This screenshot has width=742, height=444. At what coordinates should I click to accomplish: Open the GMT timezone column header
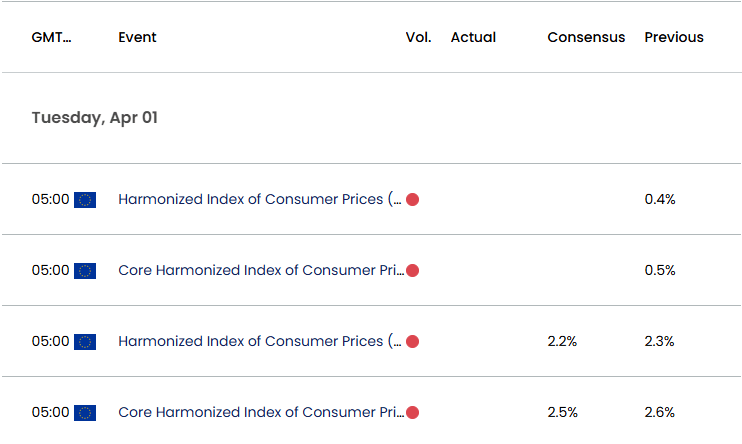point(52,37)
